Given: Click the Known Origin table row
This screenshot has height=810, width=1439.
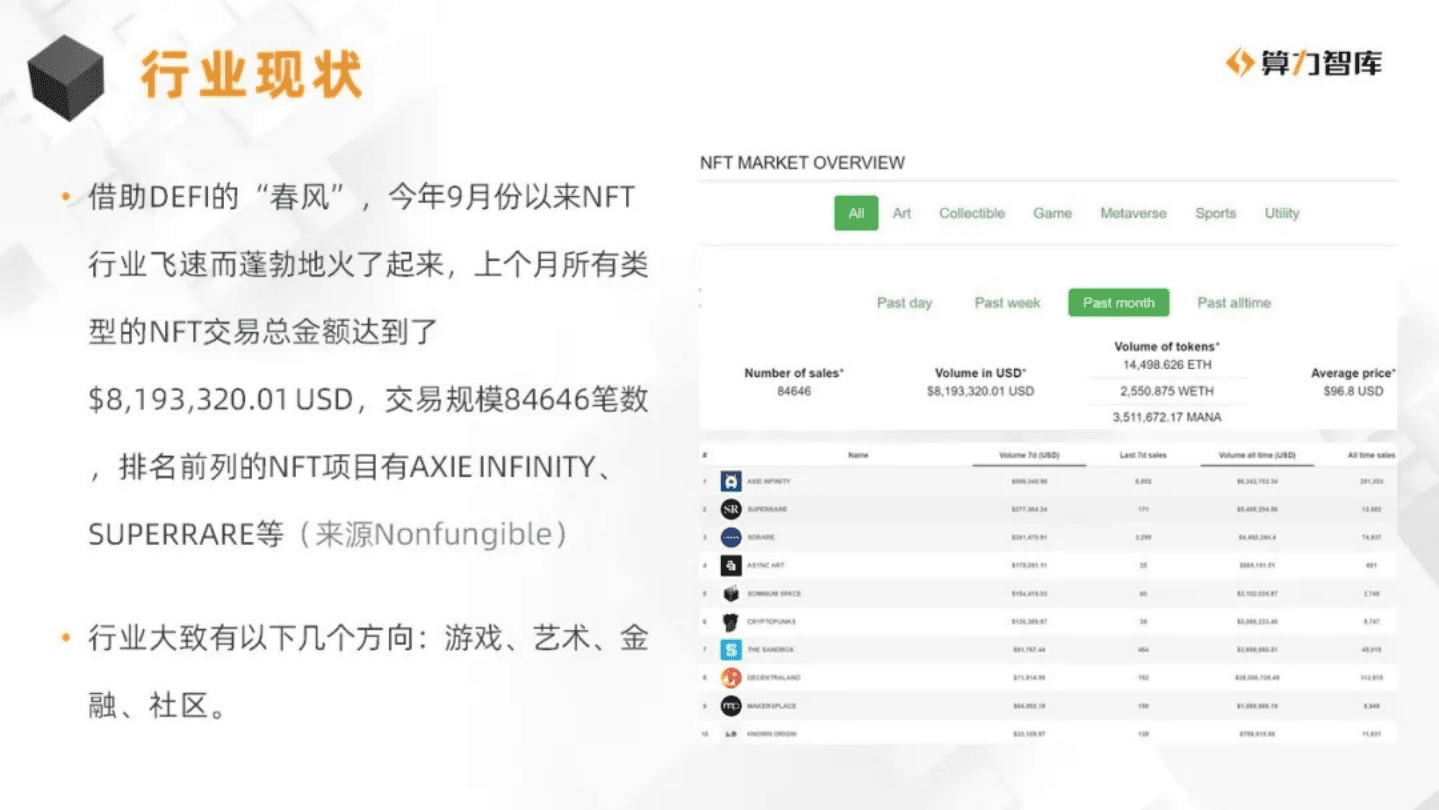Looking at the screenshot, I should pos(1040,734).
